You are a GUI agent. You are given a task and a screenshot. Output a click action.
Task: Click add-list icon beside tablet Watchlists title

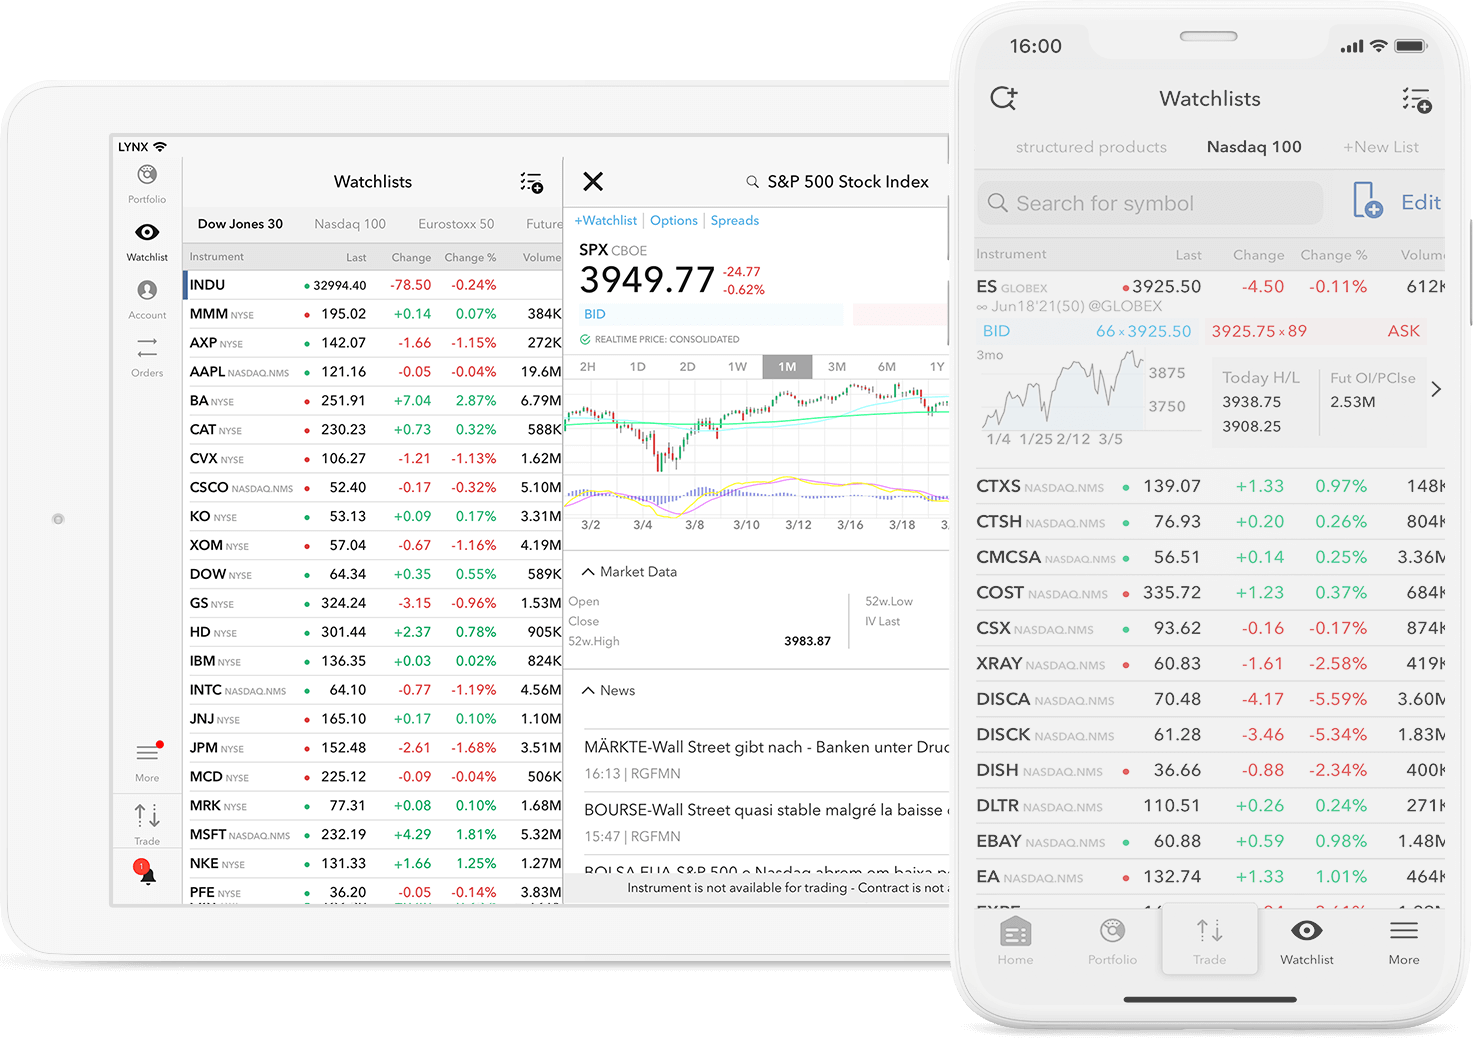click(531, 182)
